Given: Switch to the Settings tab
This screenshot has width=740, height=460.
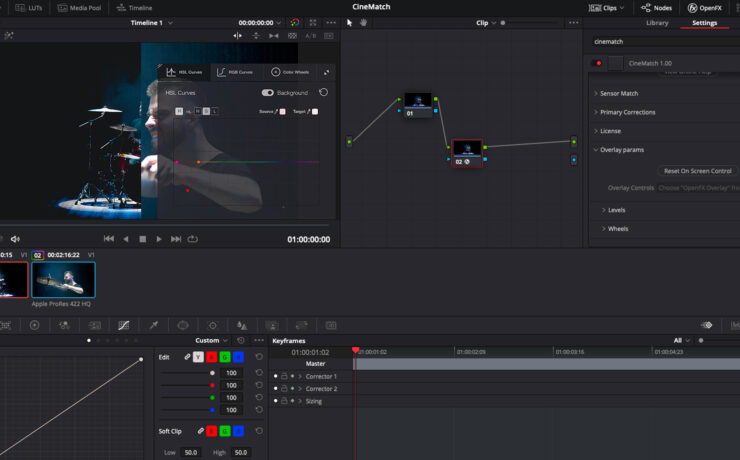Looking at the screenshot, I should [704, 23].
